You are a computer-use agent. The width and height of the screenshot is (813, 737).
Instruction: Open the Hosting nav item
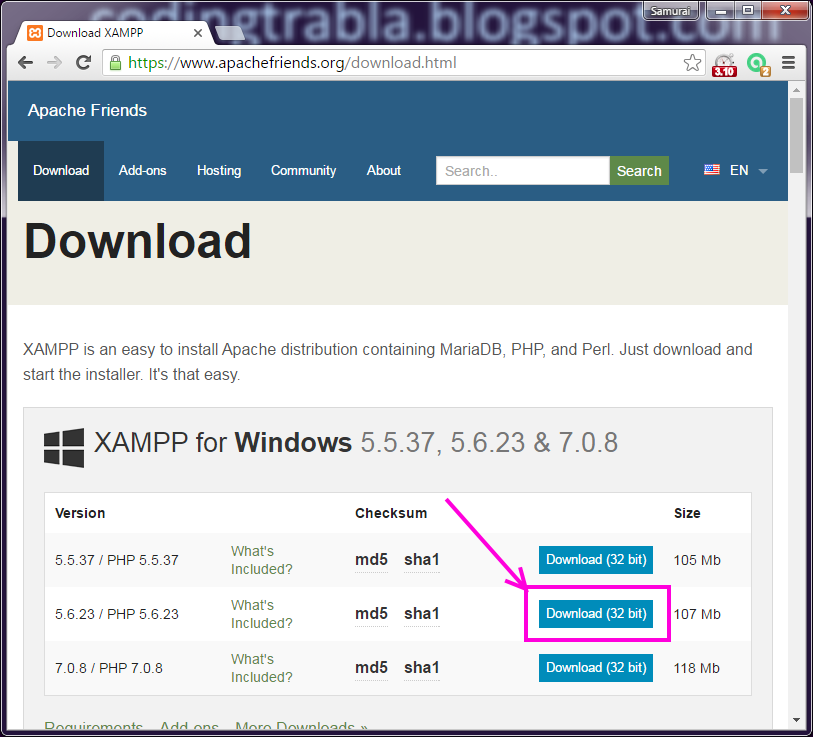click(x=219, y=171)
